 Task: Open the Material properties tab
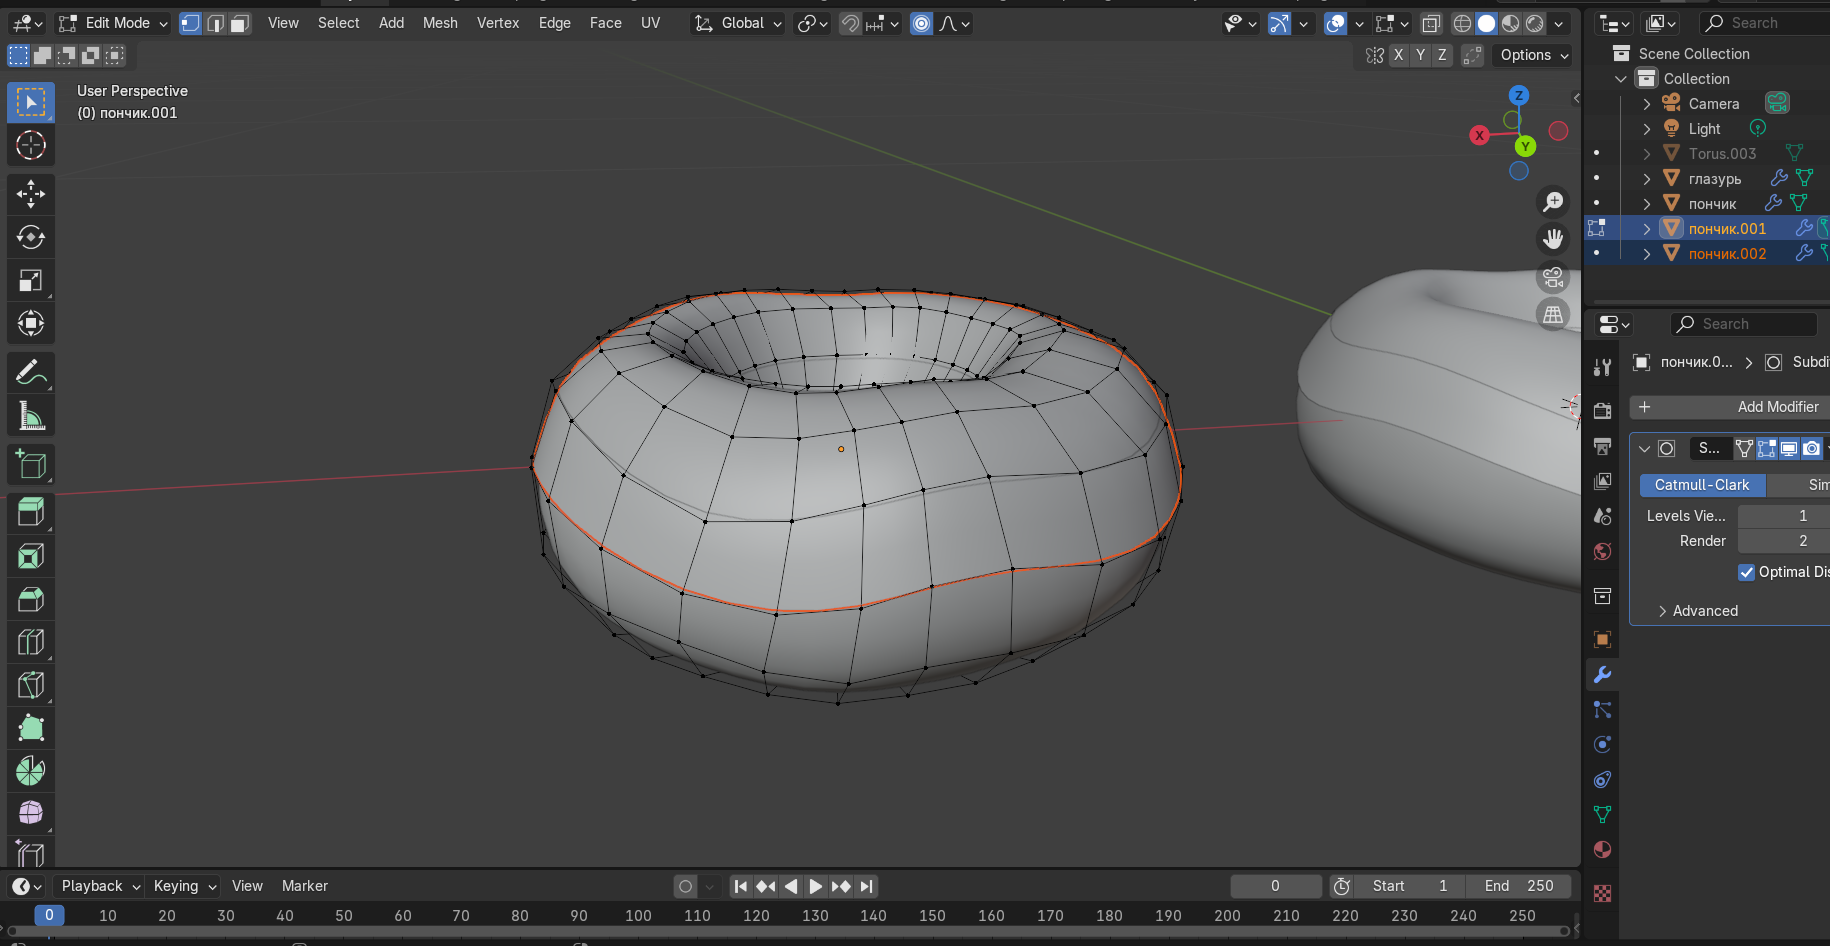coord(1602,850)
